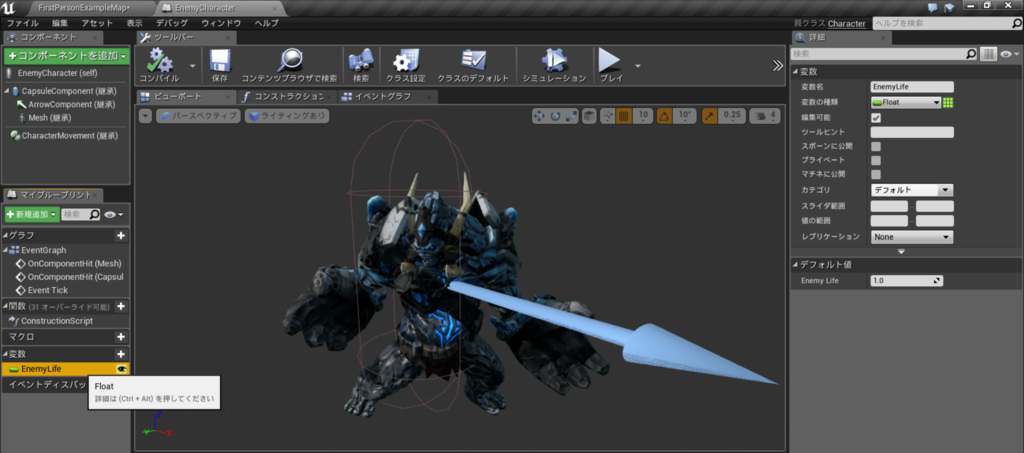This screenshot has width=1024, height=453.
Task: Open レプリケーション None dropdown
Action: click(912, 237)
